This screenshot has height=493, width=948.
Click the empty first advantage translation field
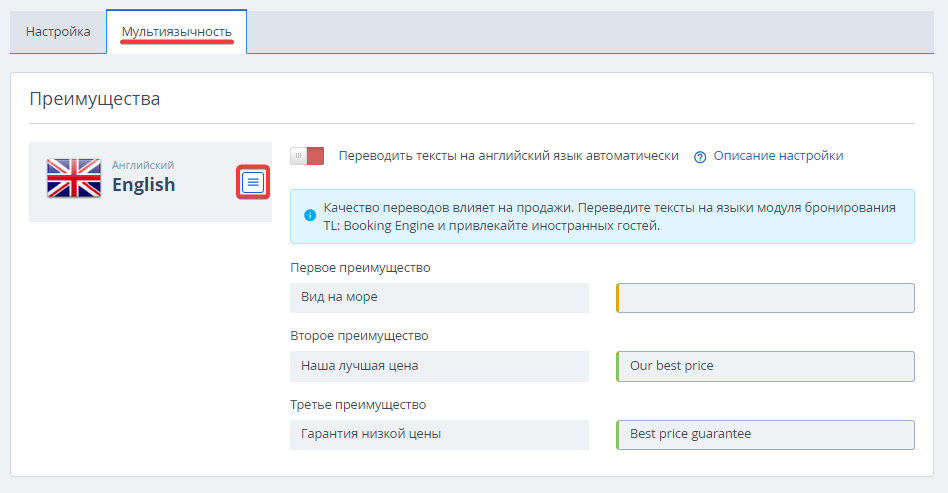click(x=765, y=298)
